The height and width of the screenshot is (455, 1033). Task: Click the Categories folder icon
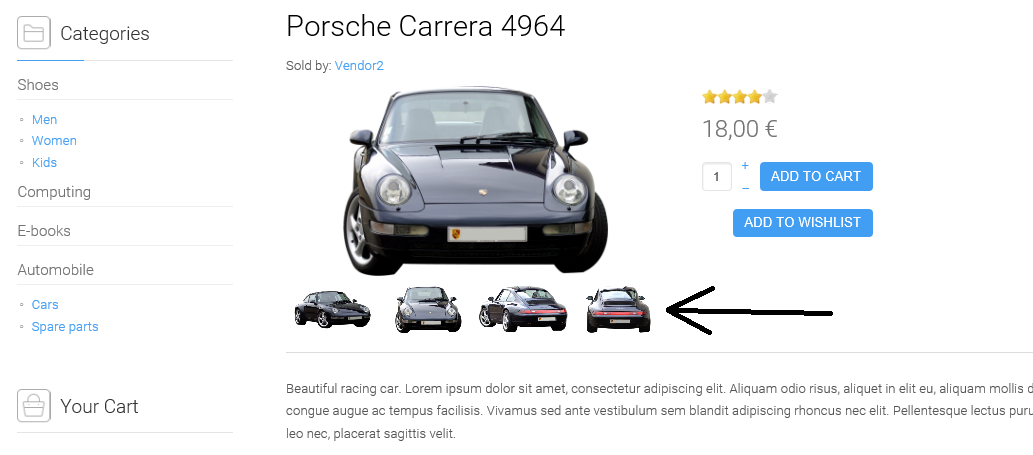click(x=34, y=33)
